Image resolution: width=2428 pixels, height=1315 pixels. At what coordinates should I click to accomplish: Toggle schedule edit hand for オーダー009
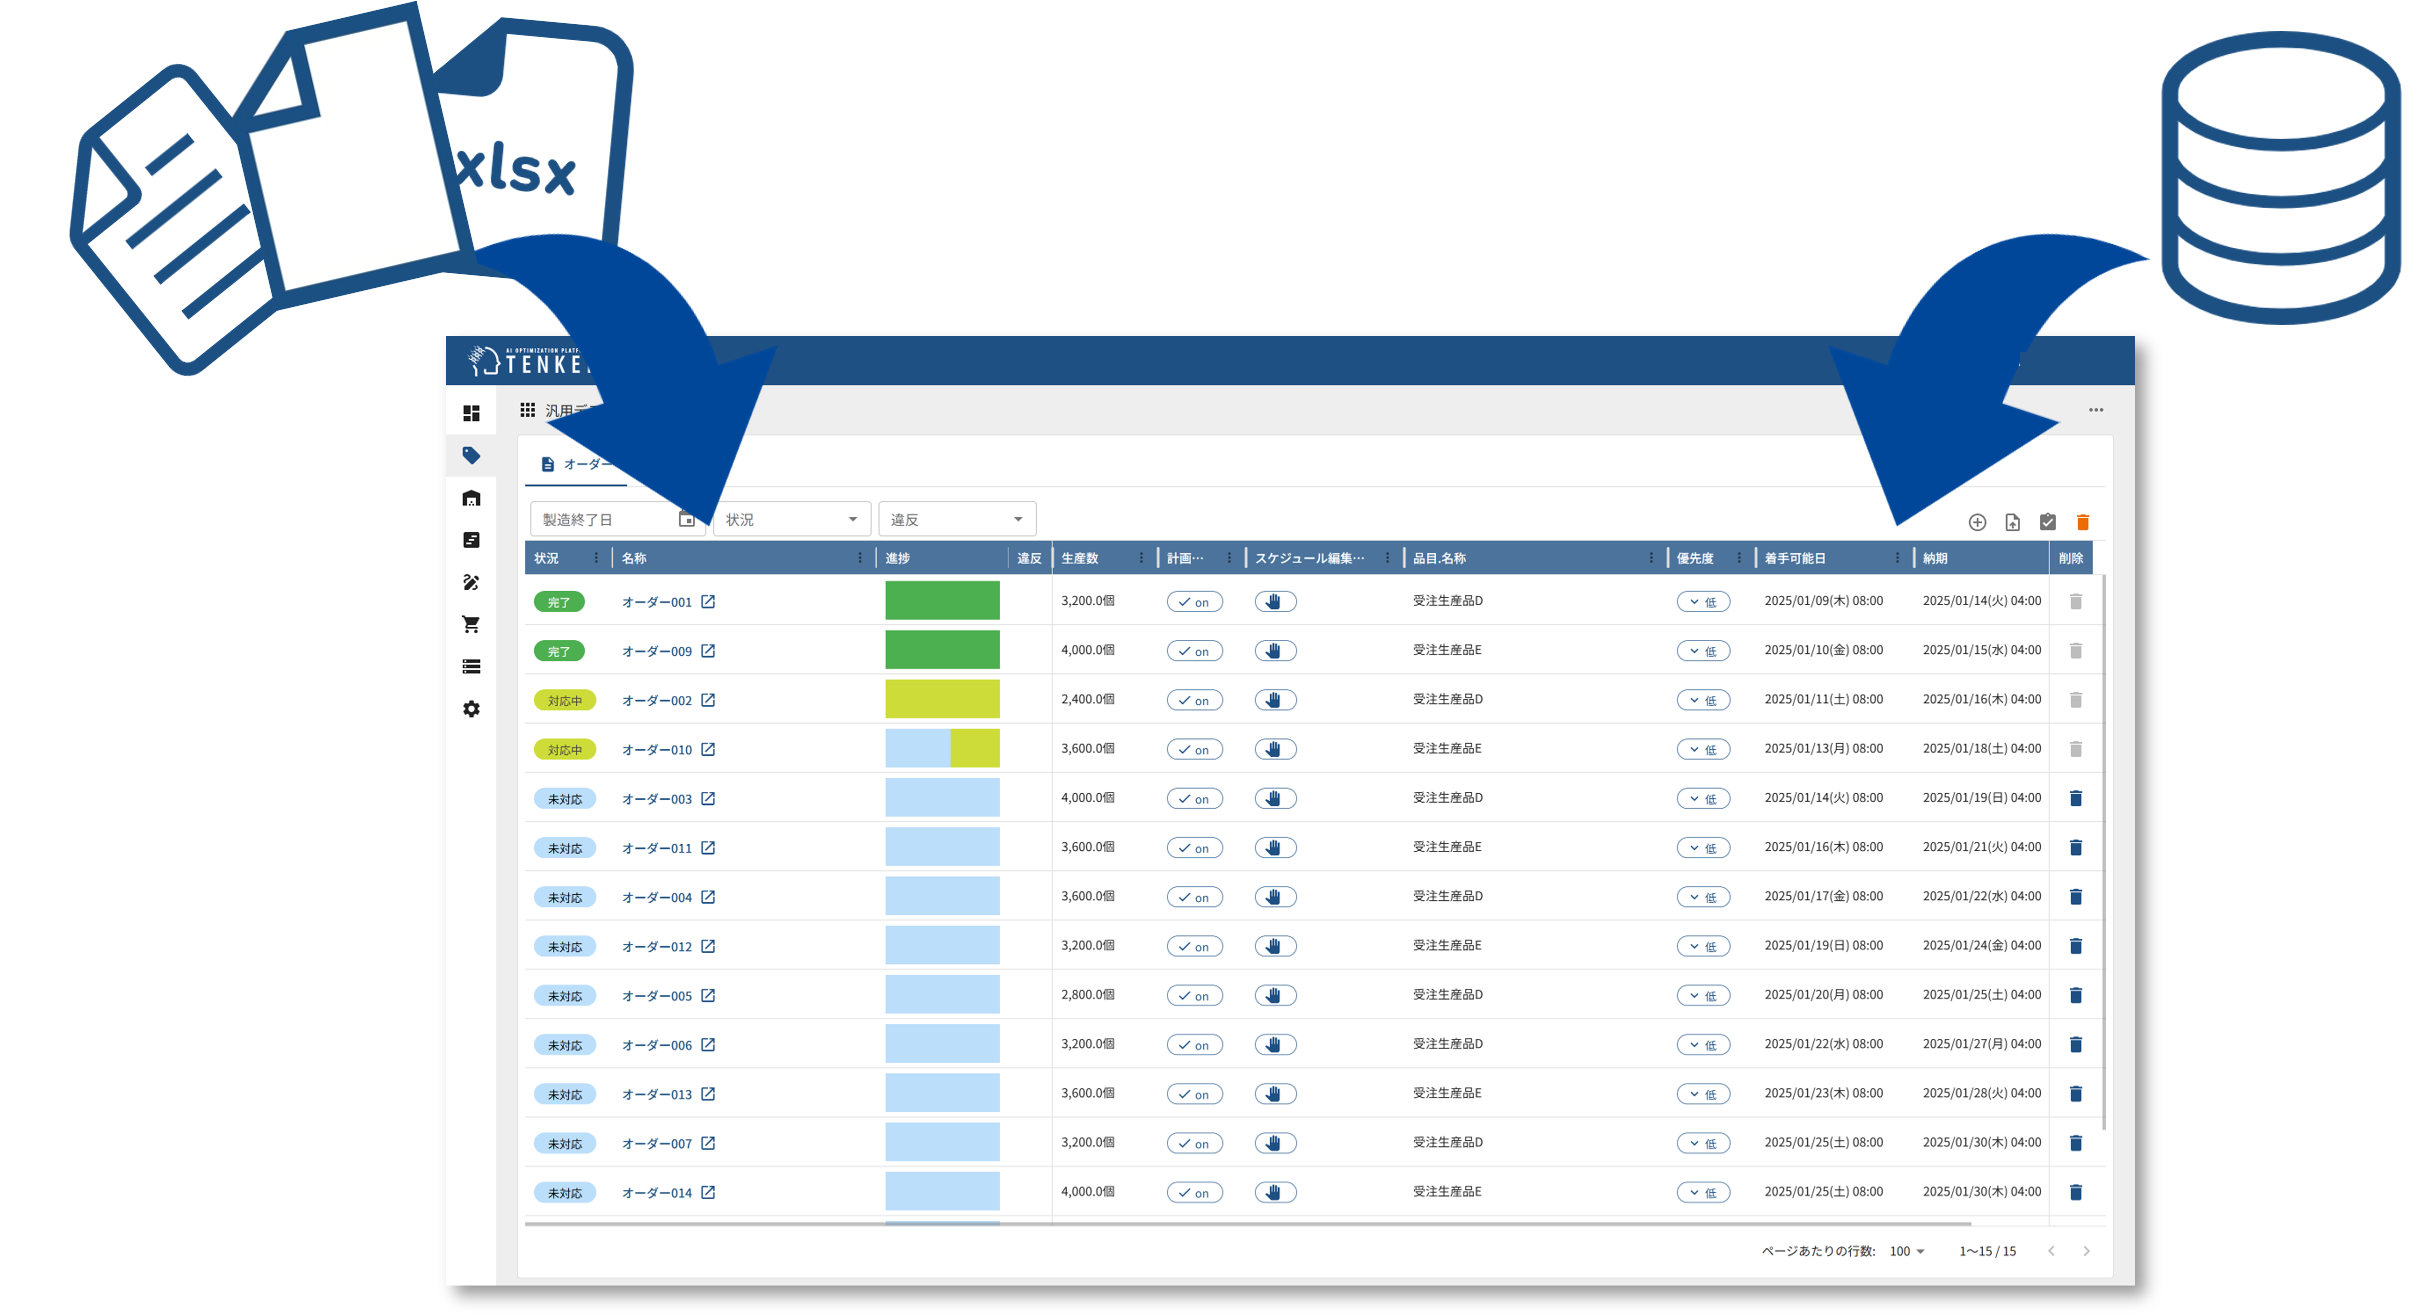[x=1275, y=651]
